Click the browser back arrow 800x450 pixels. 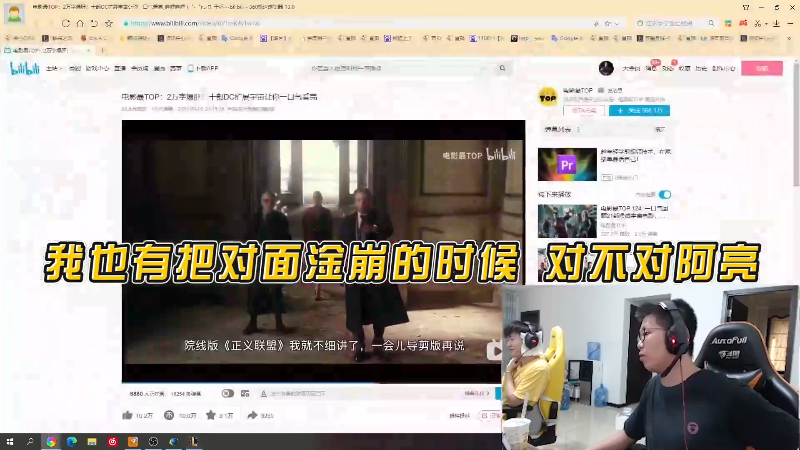36,23
